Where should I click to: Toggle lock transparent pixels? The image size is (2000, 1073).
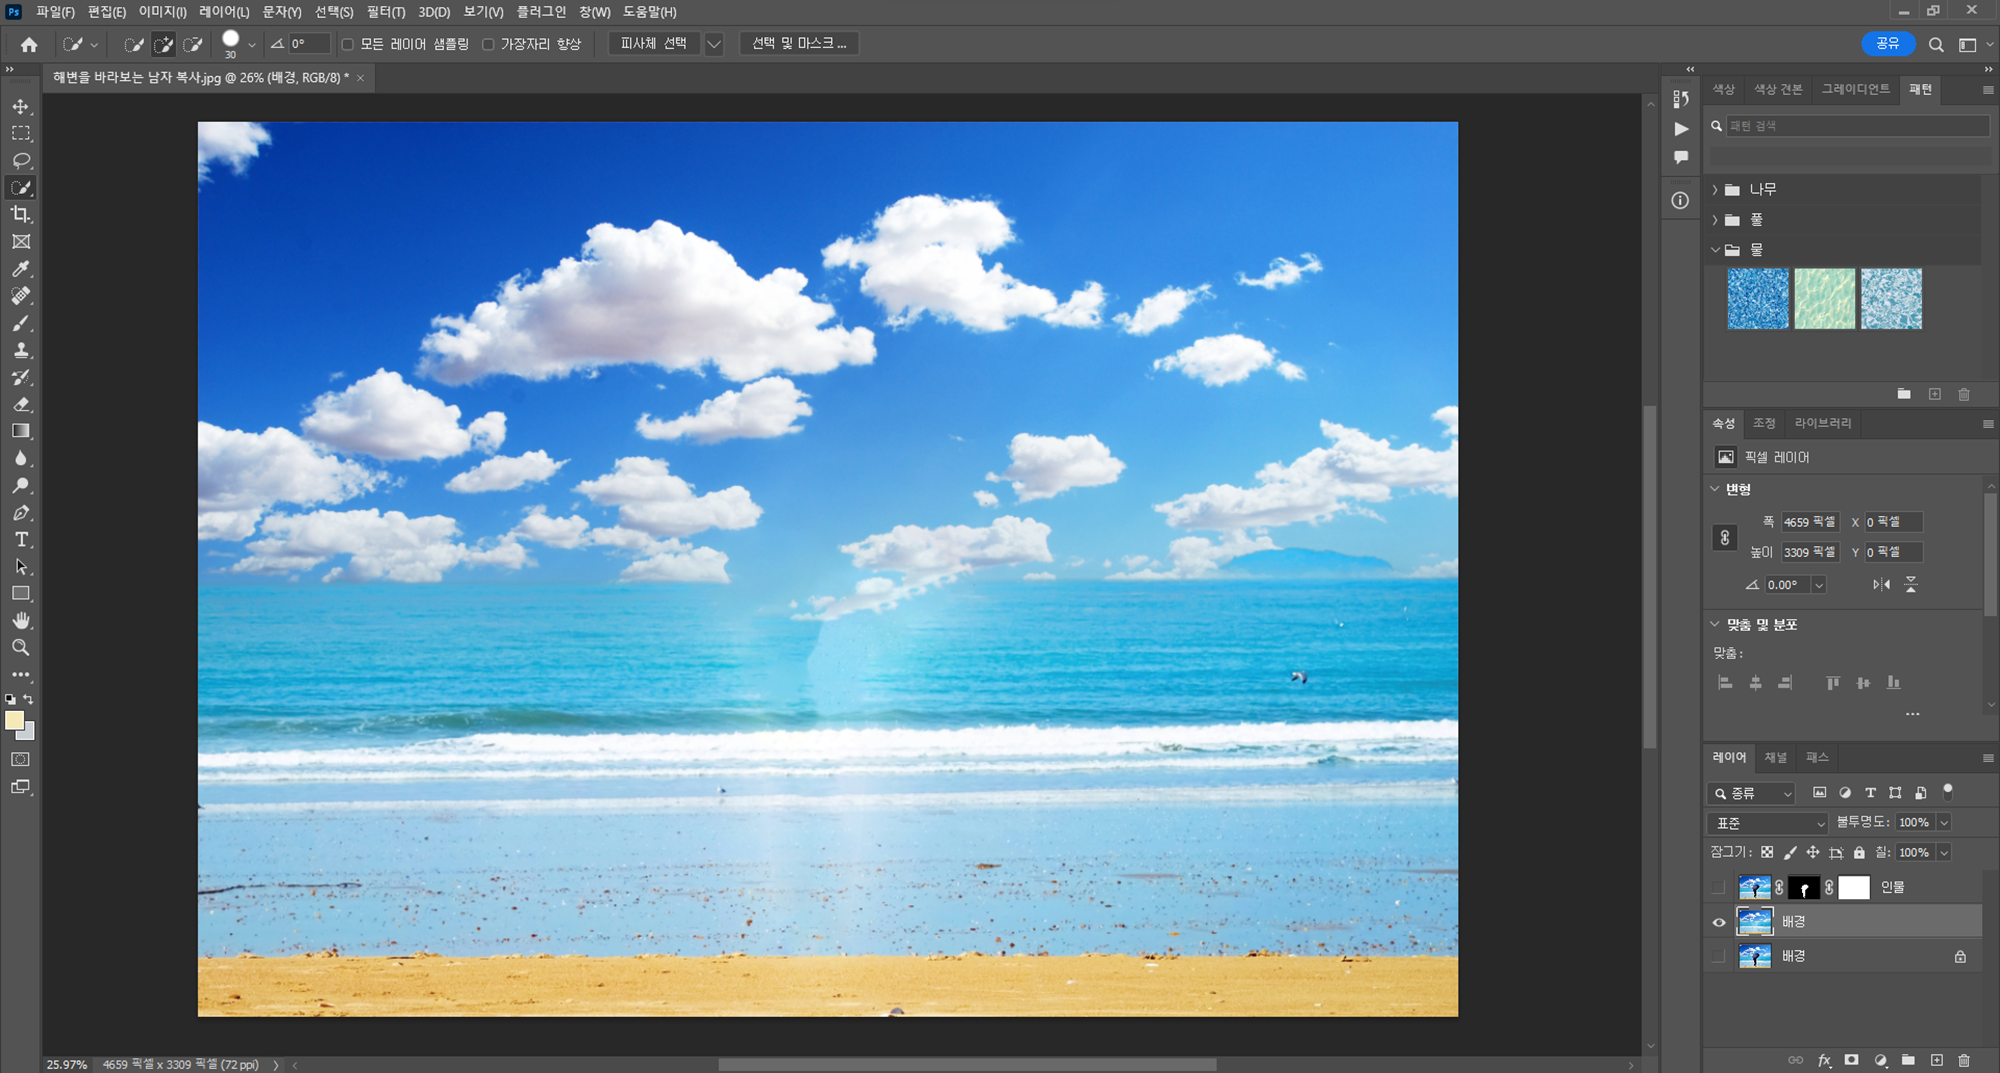[x=1767, y=852]
